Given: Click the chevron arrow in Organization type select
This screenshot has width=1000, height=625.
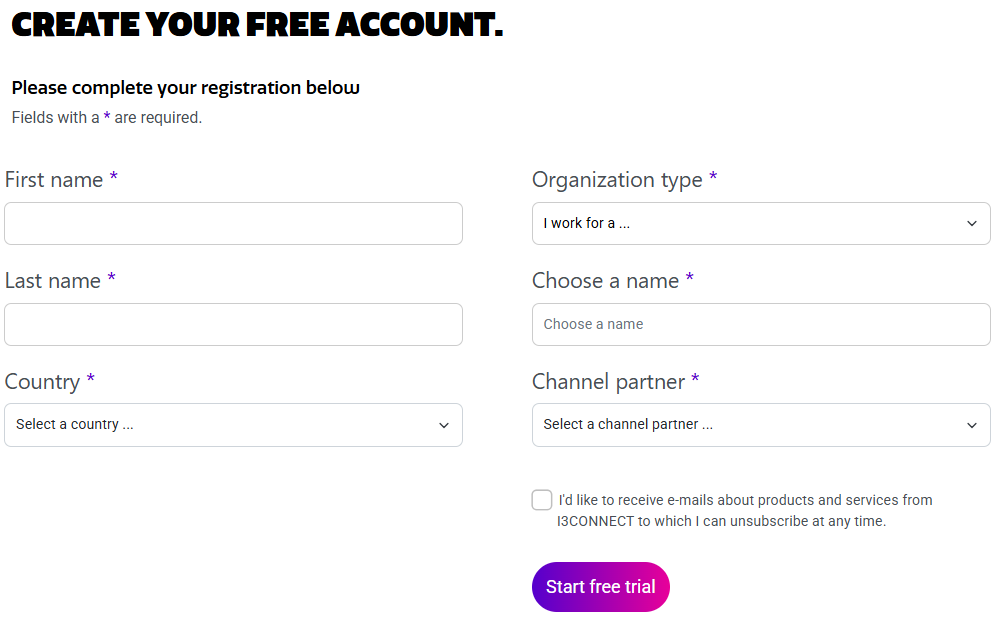Looking at the screenshot, I should point(972,224).
